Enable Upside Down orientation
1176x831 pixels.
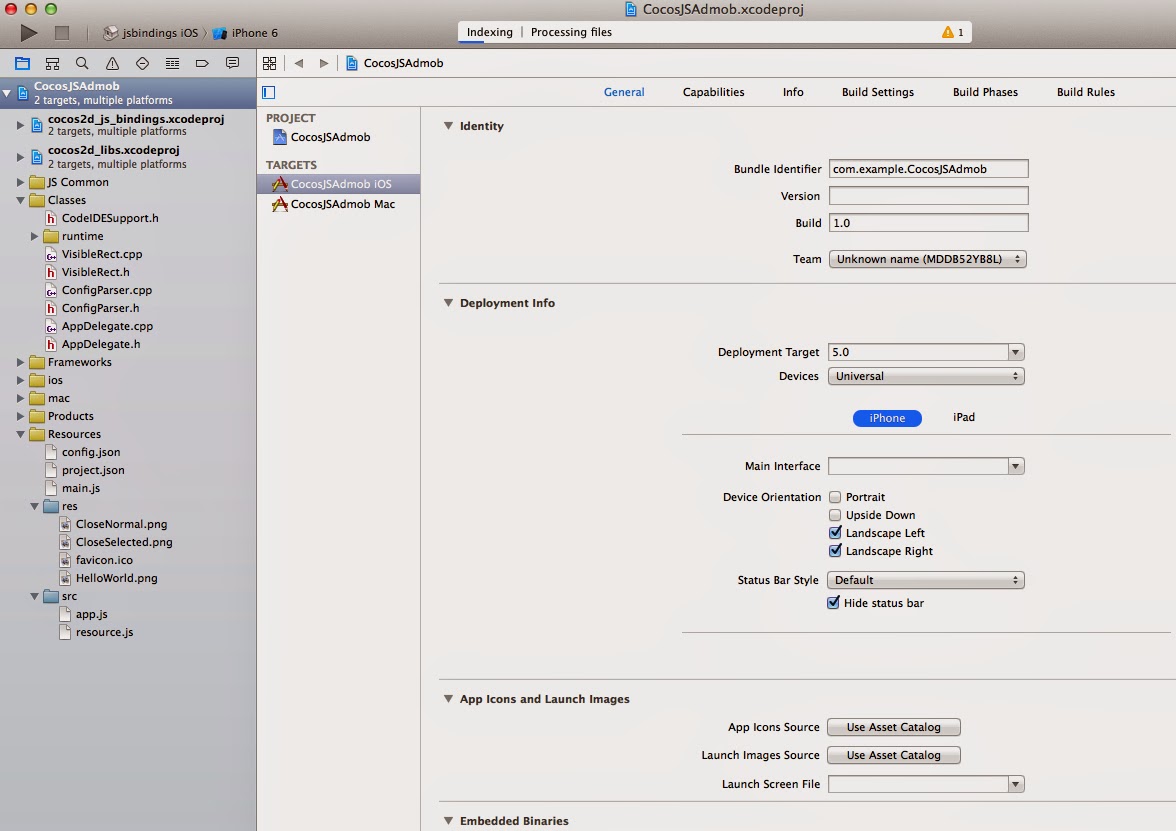tap(835, 515)
